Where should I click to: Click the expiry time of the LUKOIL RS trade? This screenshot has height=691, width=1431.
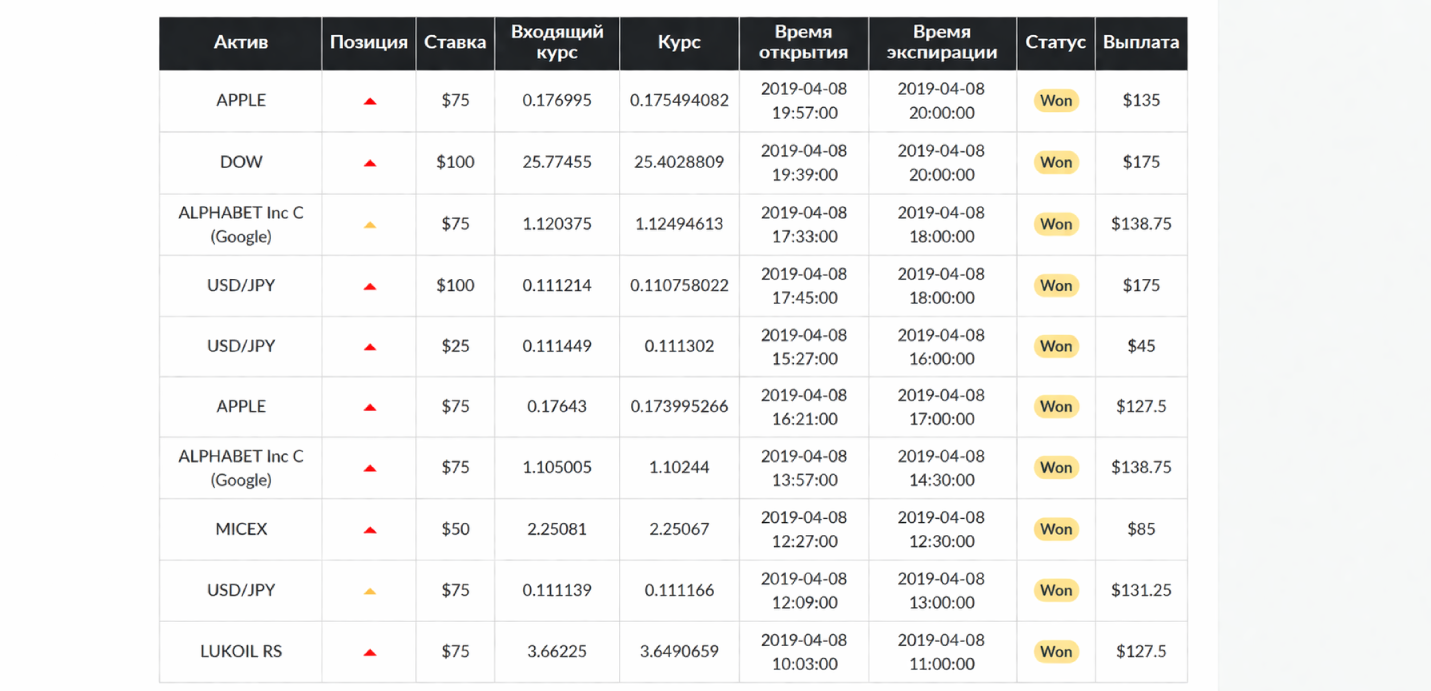coord(941,651)
